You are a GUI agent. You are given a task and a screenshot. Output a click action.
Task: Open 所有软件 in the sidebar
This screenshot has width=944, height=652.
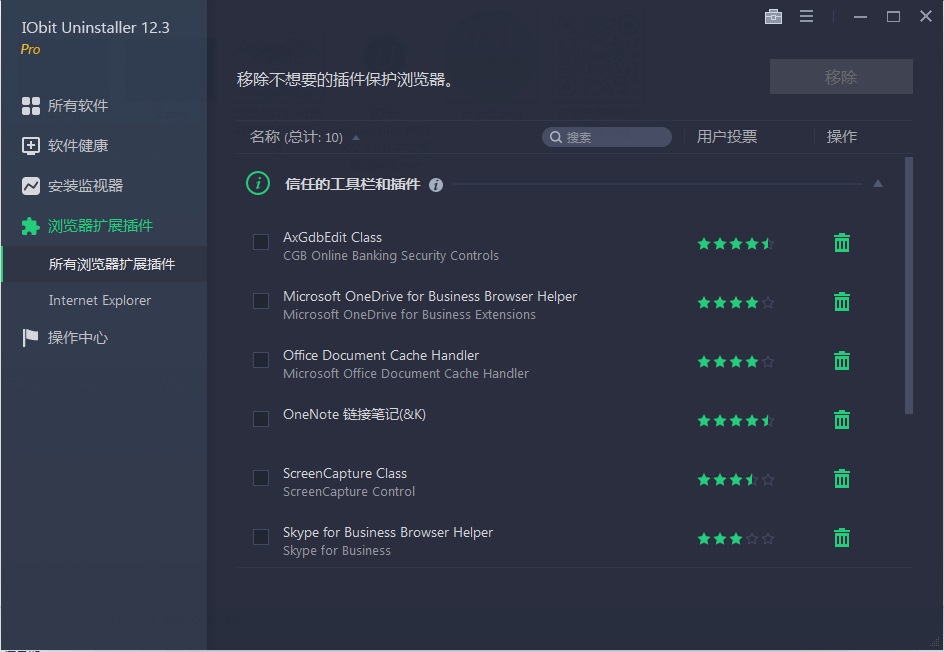[78, 106]
